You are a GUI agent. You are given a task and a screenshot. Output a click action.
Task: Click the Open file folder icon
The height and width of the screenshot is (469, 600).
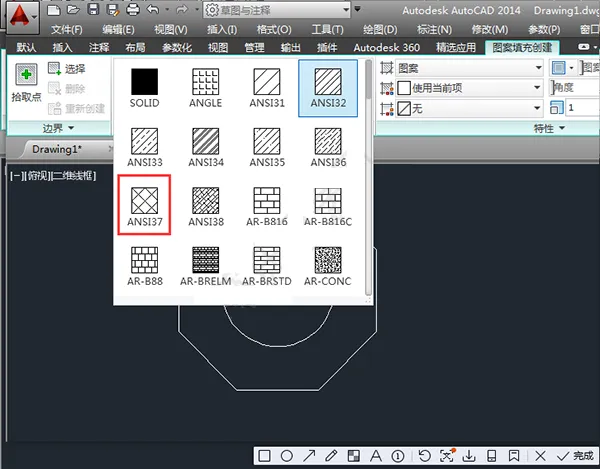tap(73, 10)
